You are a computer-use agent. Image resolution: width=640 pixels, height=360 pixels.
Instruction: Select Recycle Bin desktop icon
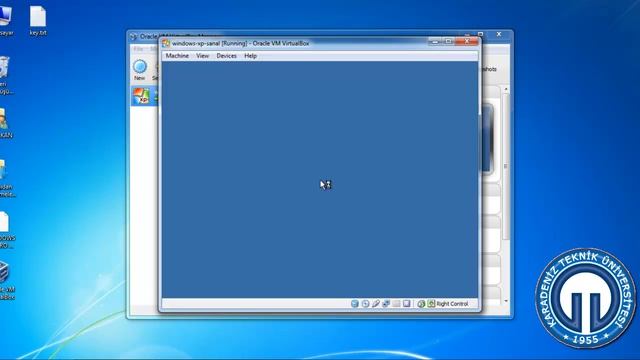[5, 76]
